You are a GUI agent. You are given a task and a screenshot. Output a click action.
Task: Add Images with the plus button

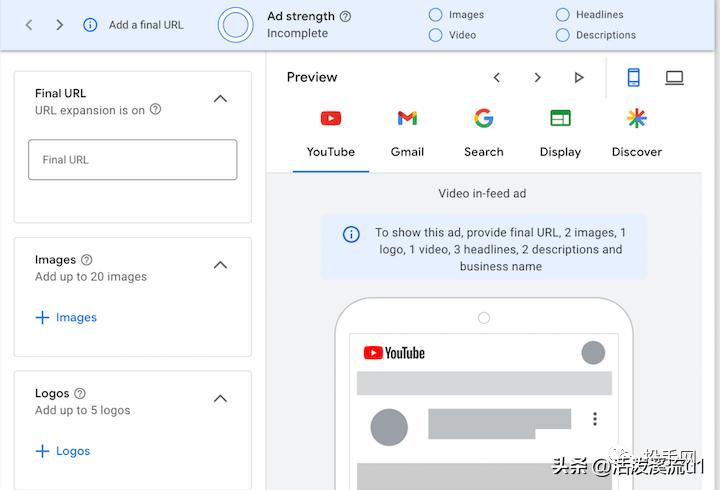(66, 317)
